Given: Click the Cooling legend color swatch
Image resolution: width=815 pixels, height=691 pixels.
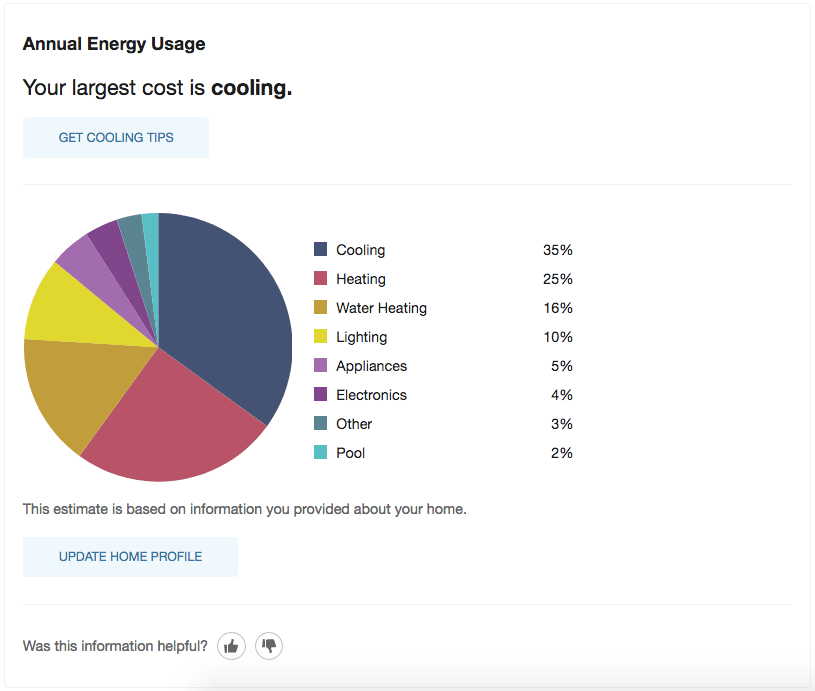Looking at the screenshot, I should click(x=320, y=249).
